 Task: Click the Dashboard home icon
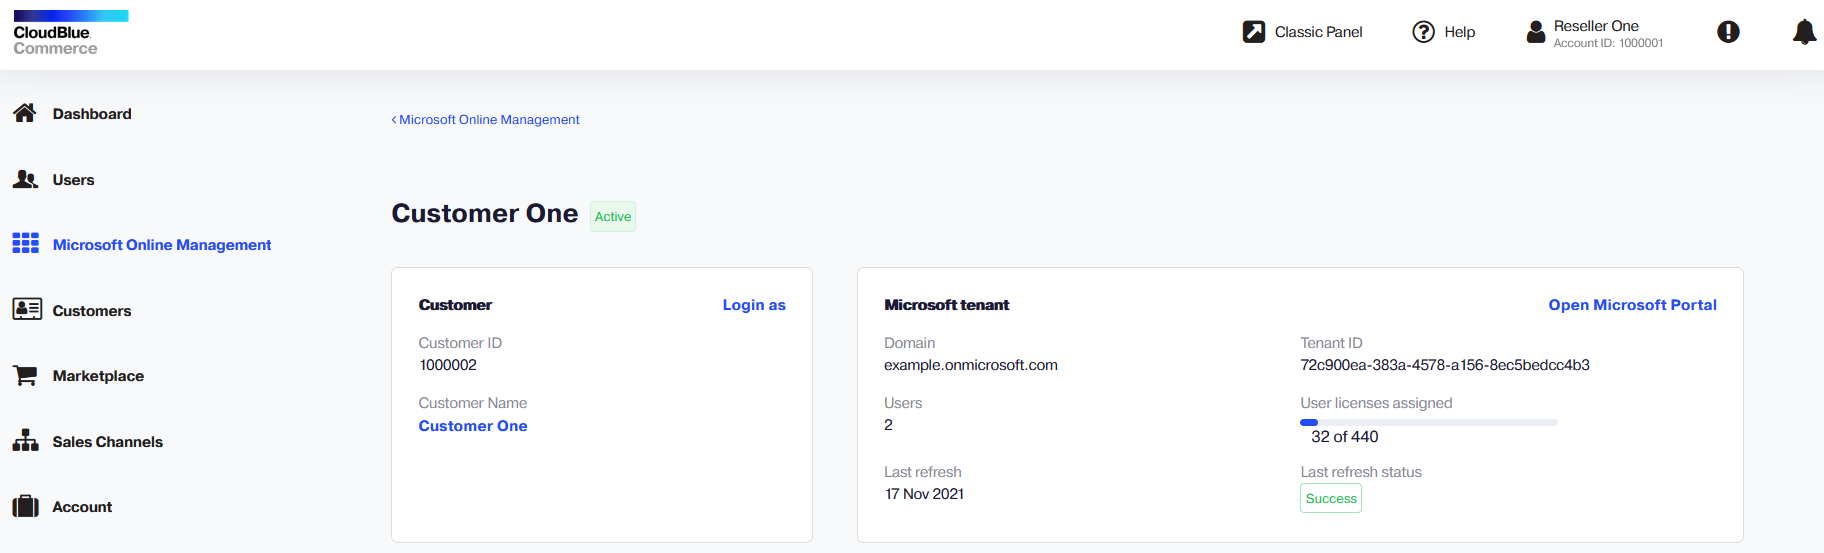(x=25, y=113)
